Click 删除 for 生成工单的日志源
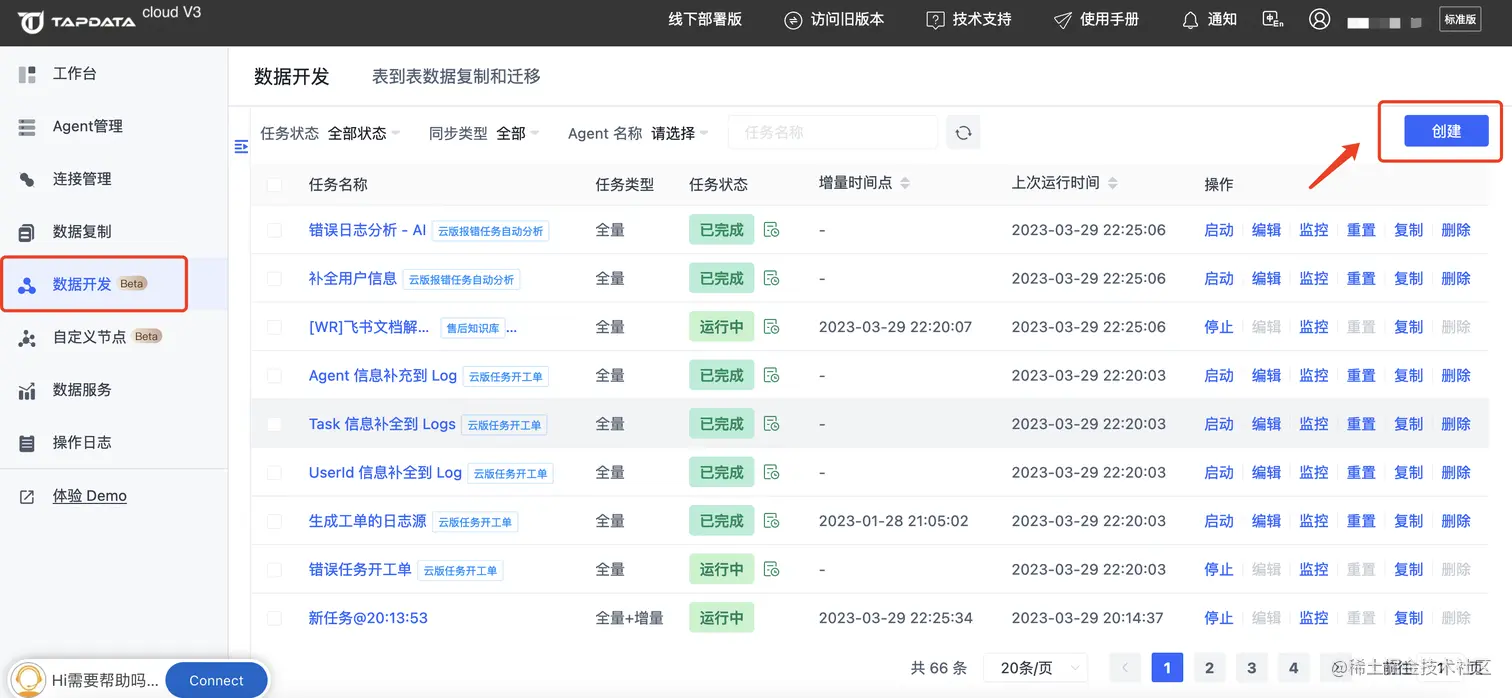 point(1456,521)
